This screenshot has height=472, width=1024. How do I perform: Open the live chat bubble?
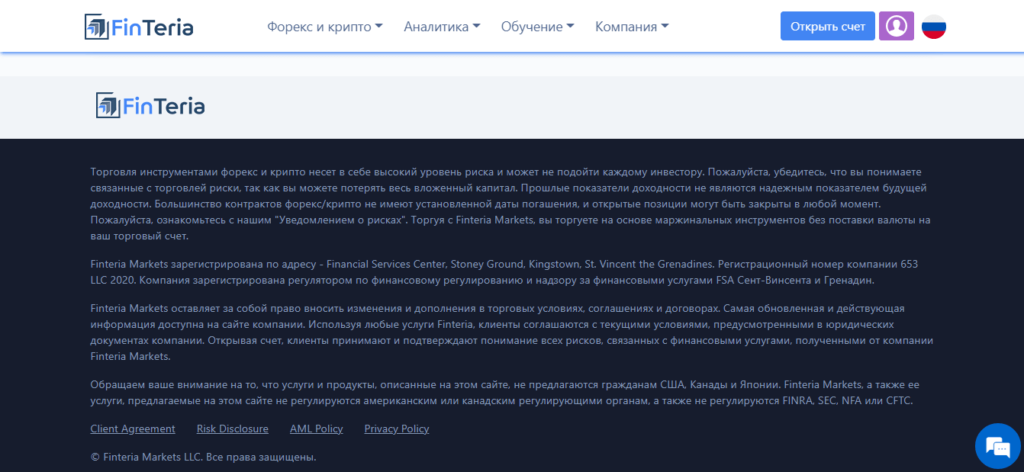[x=999, y=447]
